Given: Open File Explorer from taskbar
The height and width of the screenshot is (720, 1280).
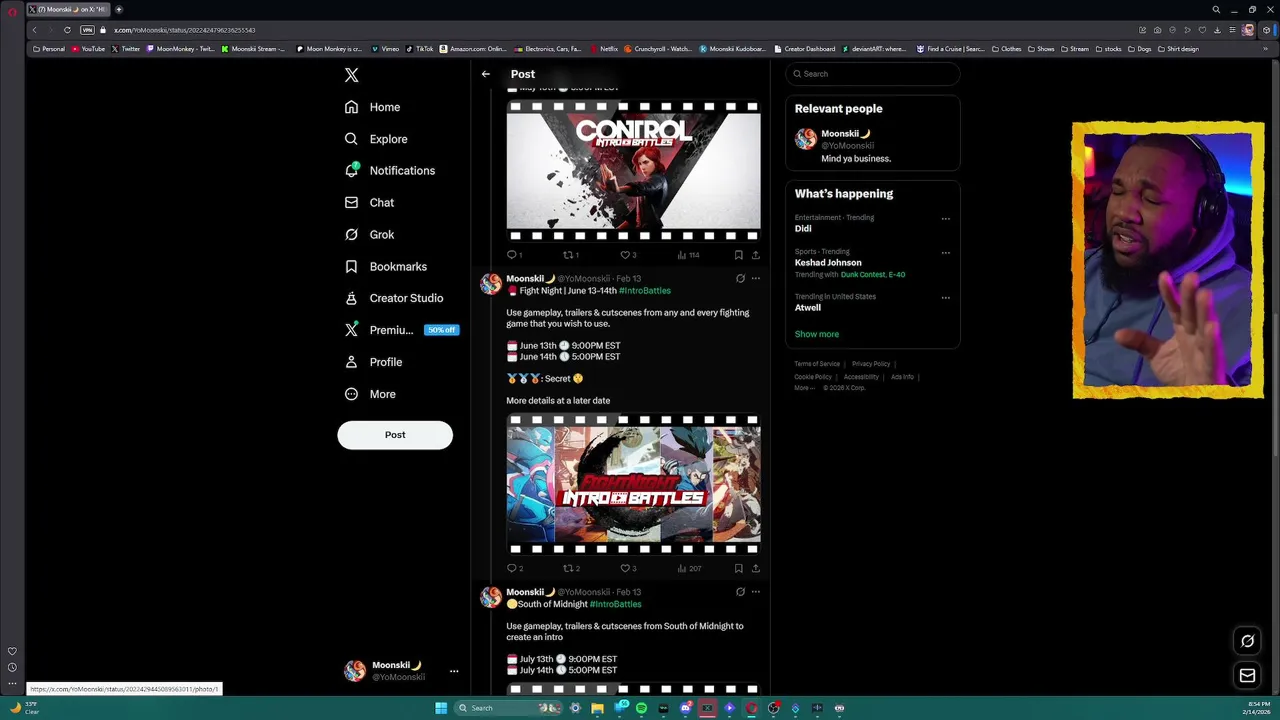Looking at the screenshot, I should click(597, 708).
